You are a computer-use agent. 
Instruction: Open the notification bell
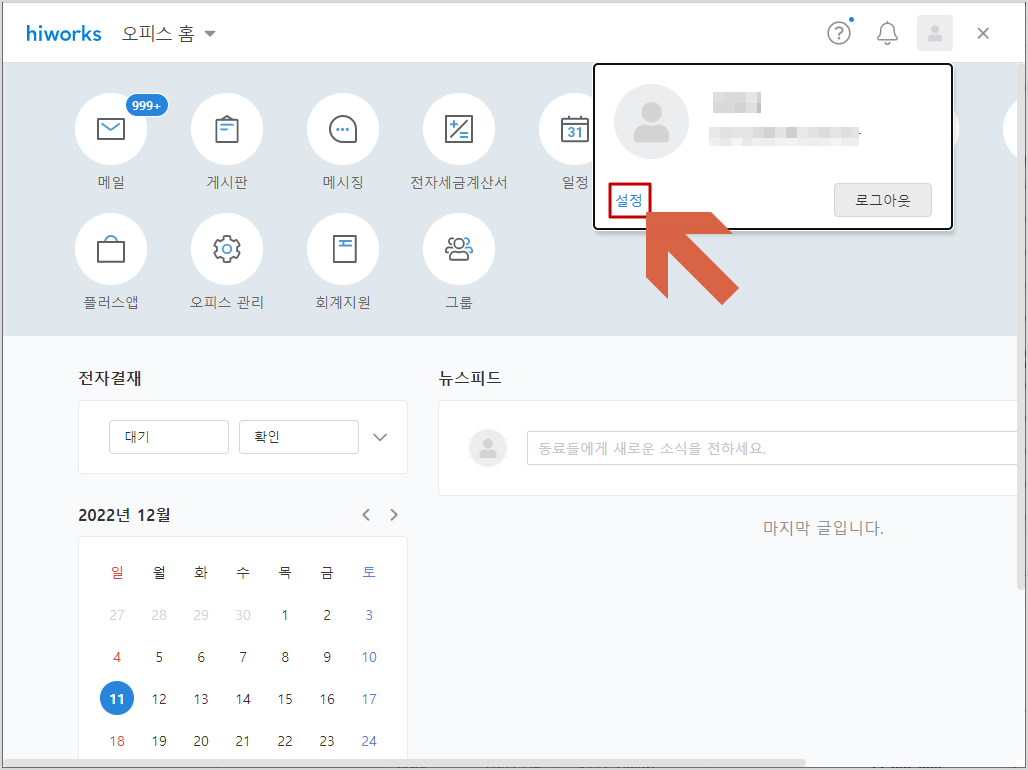(x=887, y=32)
